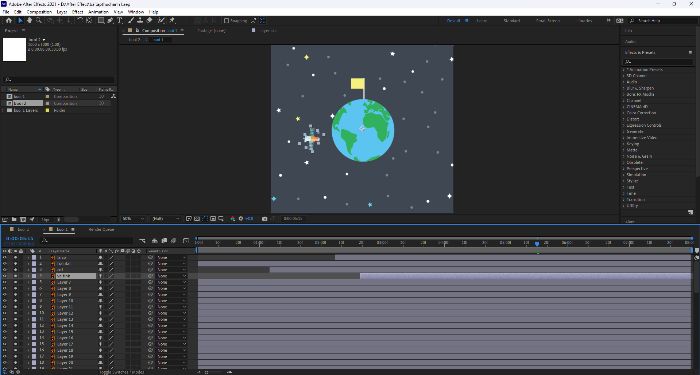Select the Selection arrow tool

point(20,21)
